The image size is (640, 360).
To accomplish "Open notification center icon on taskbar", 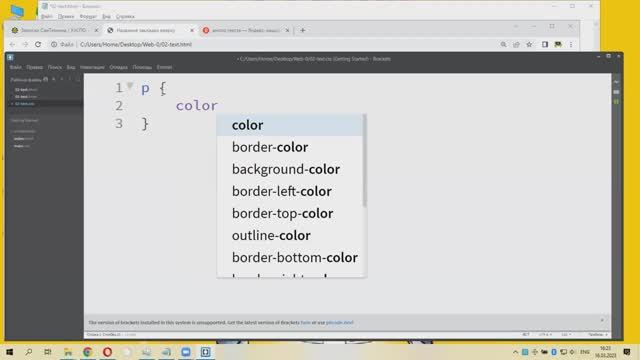I will point(627,352).
